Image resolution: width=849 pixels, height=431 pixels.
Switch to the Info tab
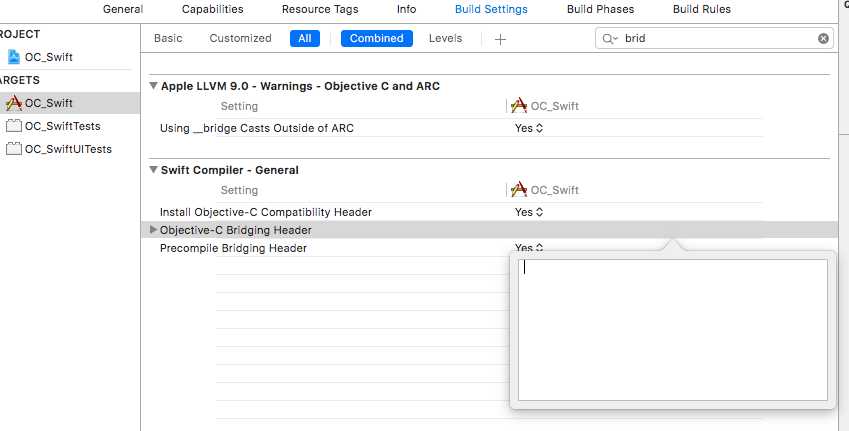[406, 9]
